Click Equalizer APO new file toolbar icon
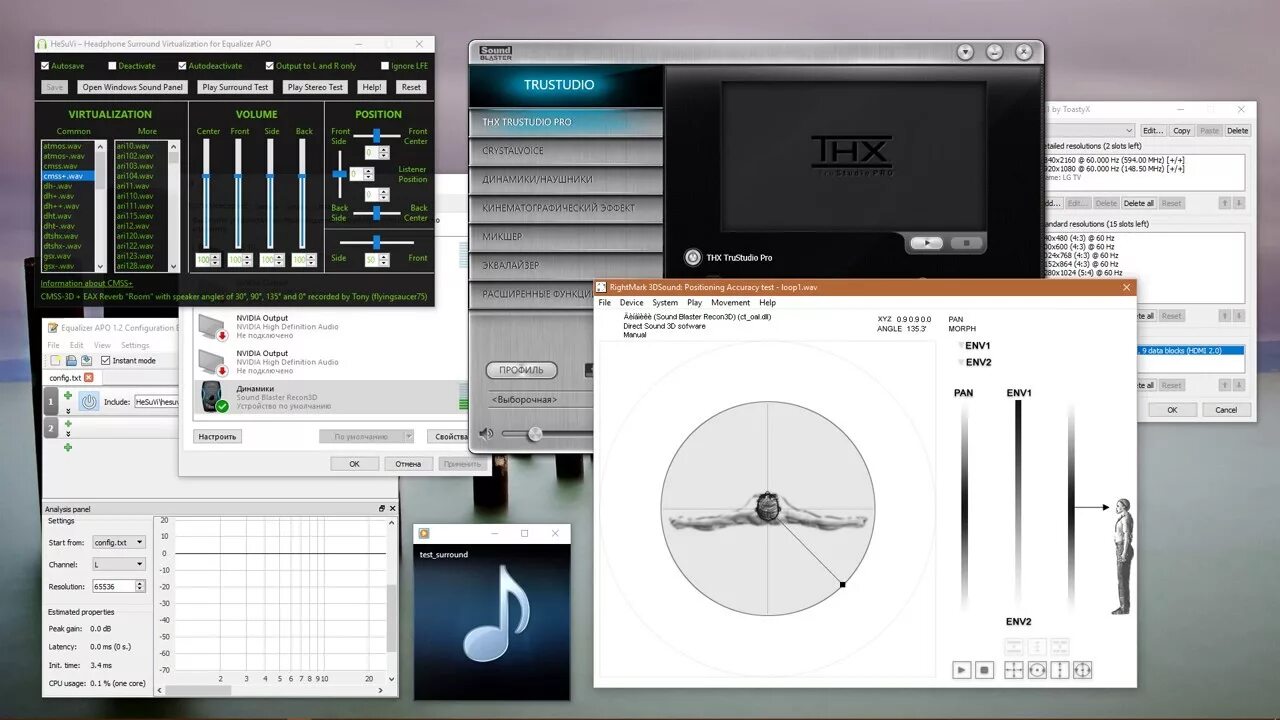This screenshot has height=720, width=1280. [x=56, y=360]
